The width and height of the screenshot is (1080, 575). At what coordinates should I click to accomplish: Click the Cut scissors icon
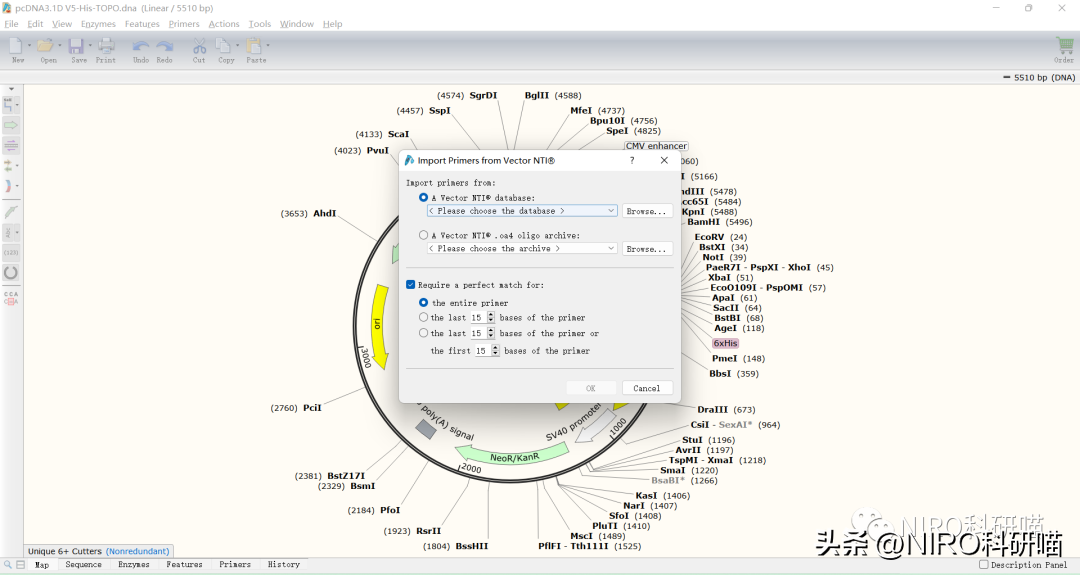199,46
